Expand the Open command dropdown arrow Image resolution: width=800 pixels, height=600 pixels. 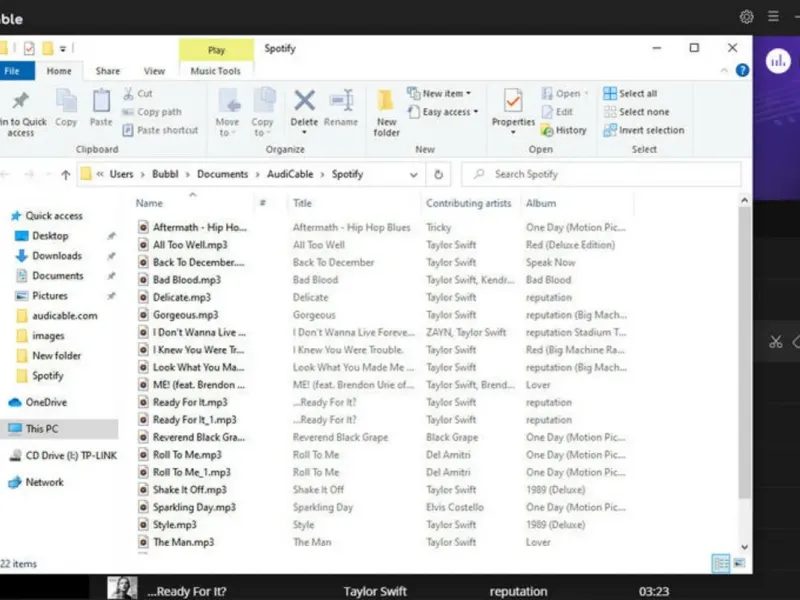click(586, 94)
